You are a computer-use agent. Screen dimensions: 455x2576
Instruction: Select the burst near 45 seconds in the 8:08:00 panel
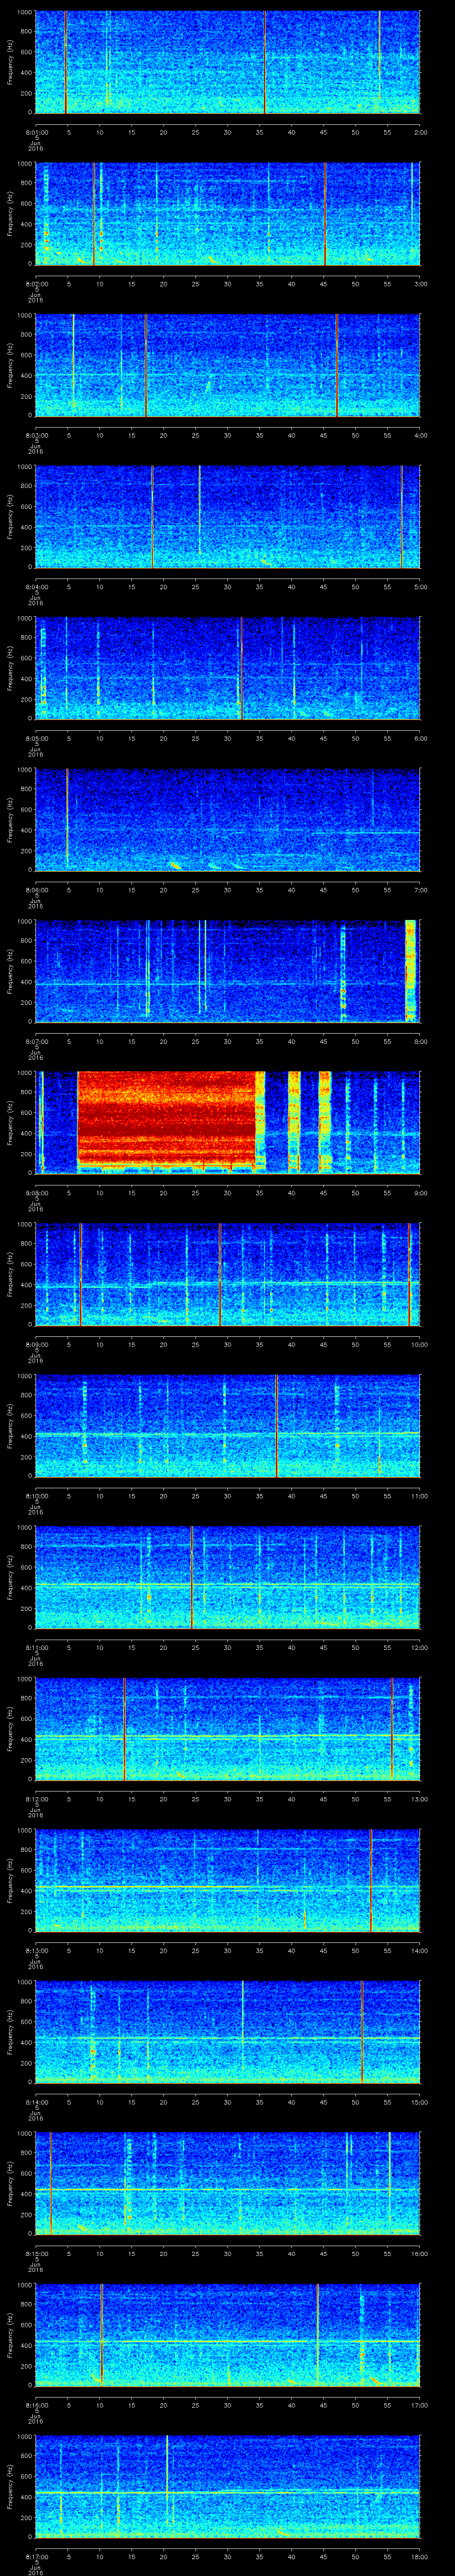click(x=325, y=1122)
